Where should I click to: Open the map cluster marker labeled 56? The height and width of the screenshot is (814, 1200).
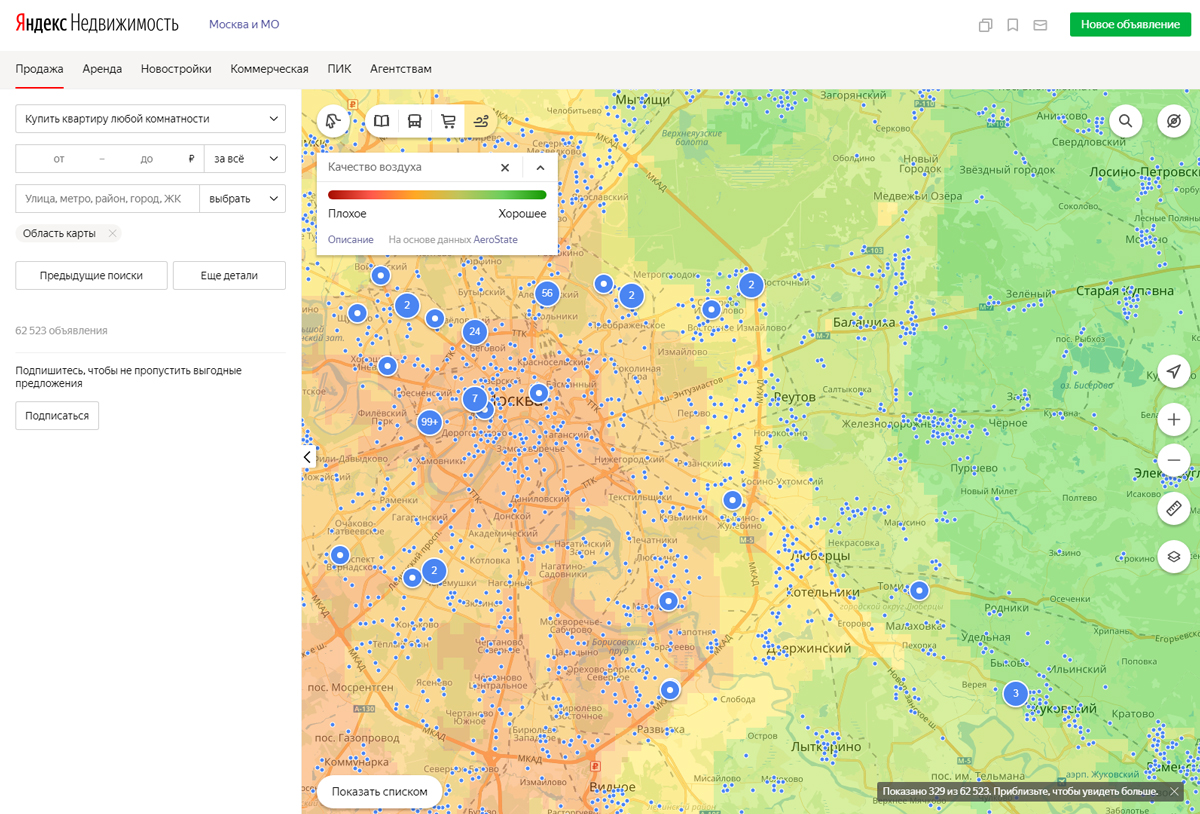(x=546, y=293)
